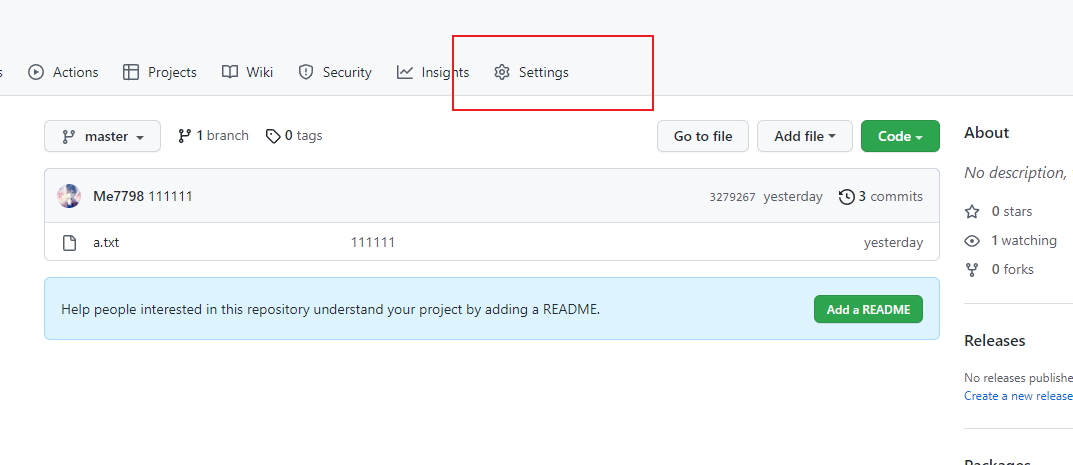Click the Add a README button
The image size is (1073, 465).
868,309
